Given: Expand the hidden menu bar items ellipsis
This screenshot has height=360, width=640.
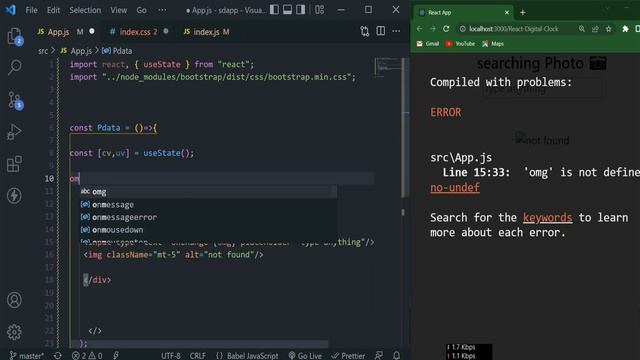Looking at the screenshot, I should click(x=162, y=10).
